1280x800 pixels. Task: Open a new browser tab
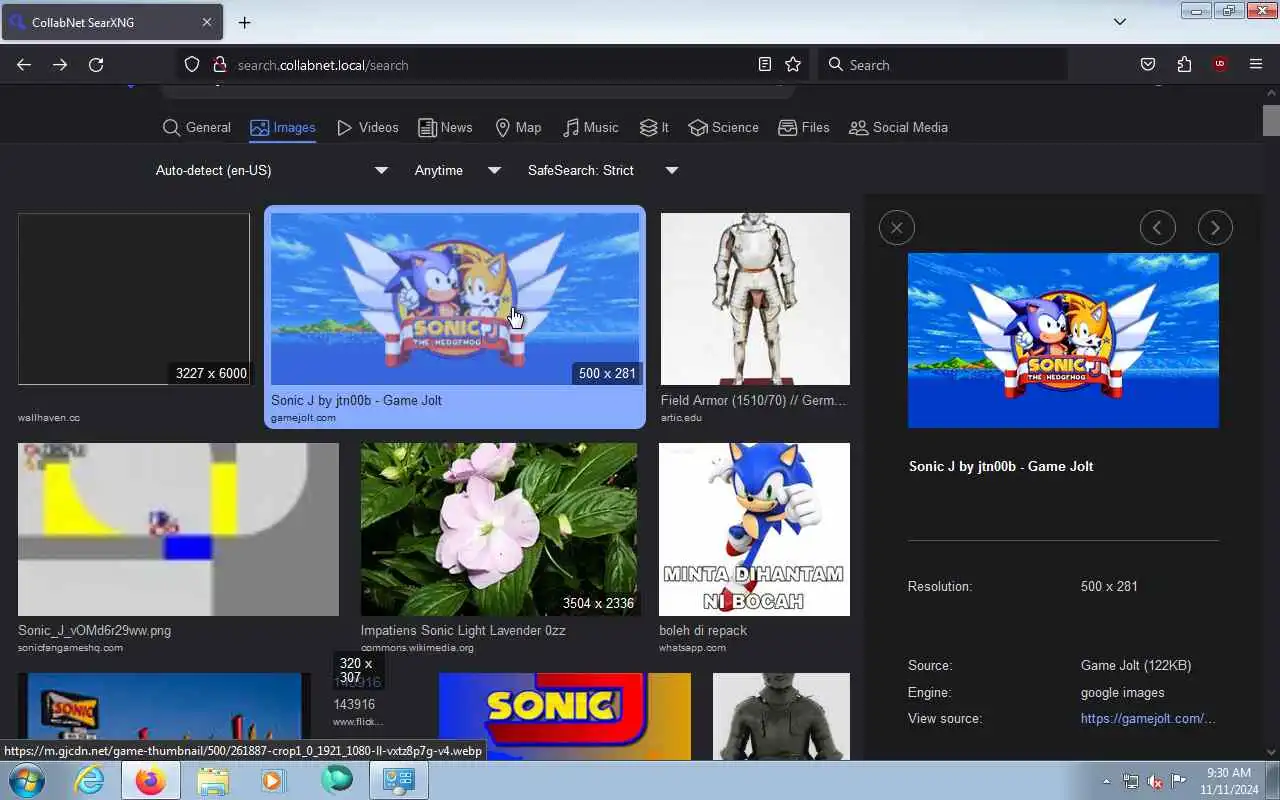click(x=244, y=22)
